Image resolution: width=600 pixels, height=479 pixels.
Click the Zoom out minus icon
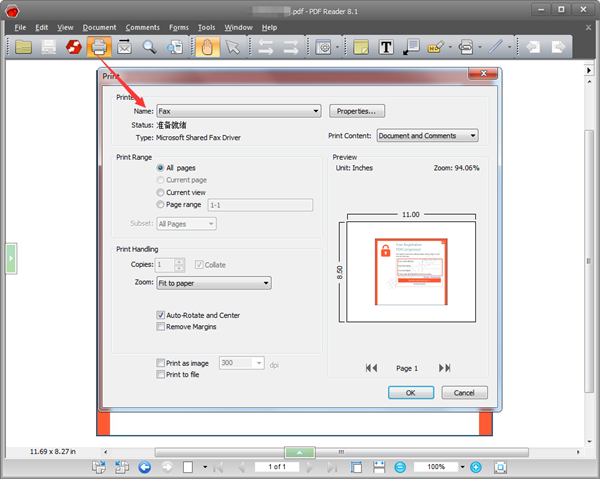400,467
